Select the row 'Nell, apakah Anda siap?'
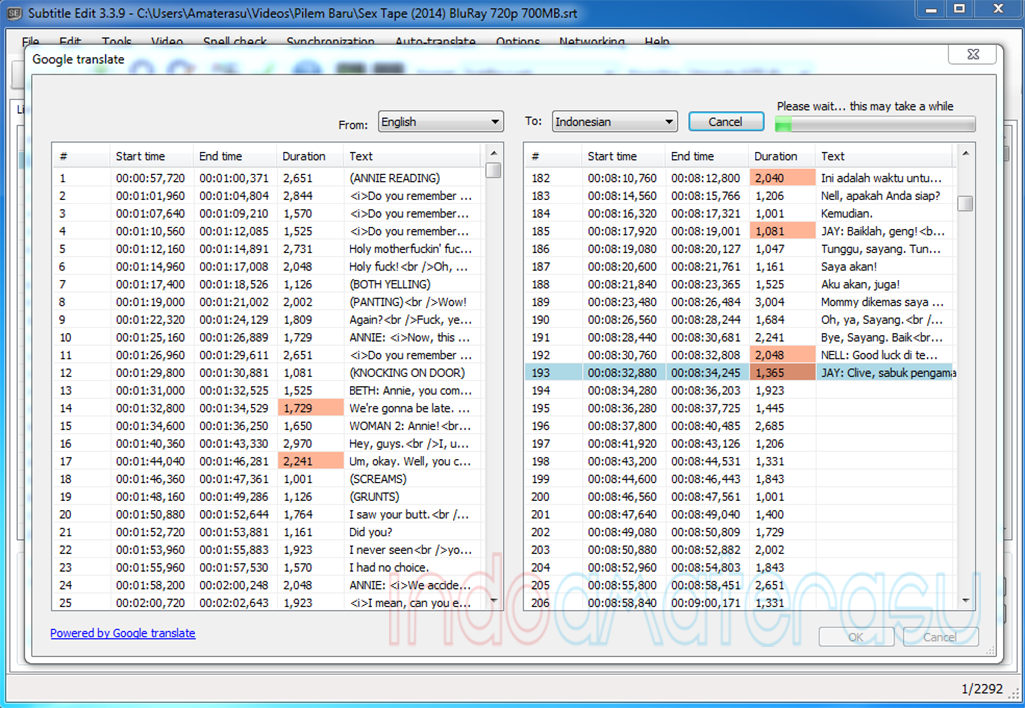 [741, 195]
